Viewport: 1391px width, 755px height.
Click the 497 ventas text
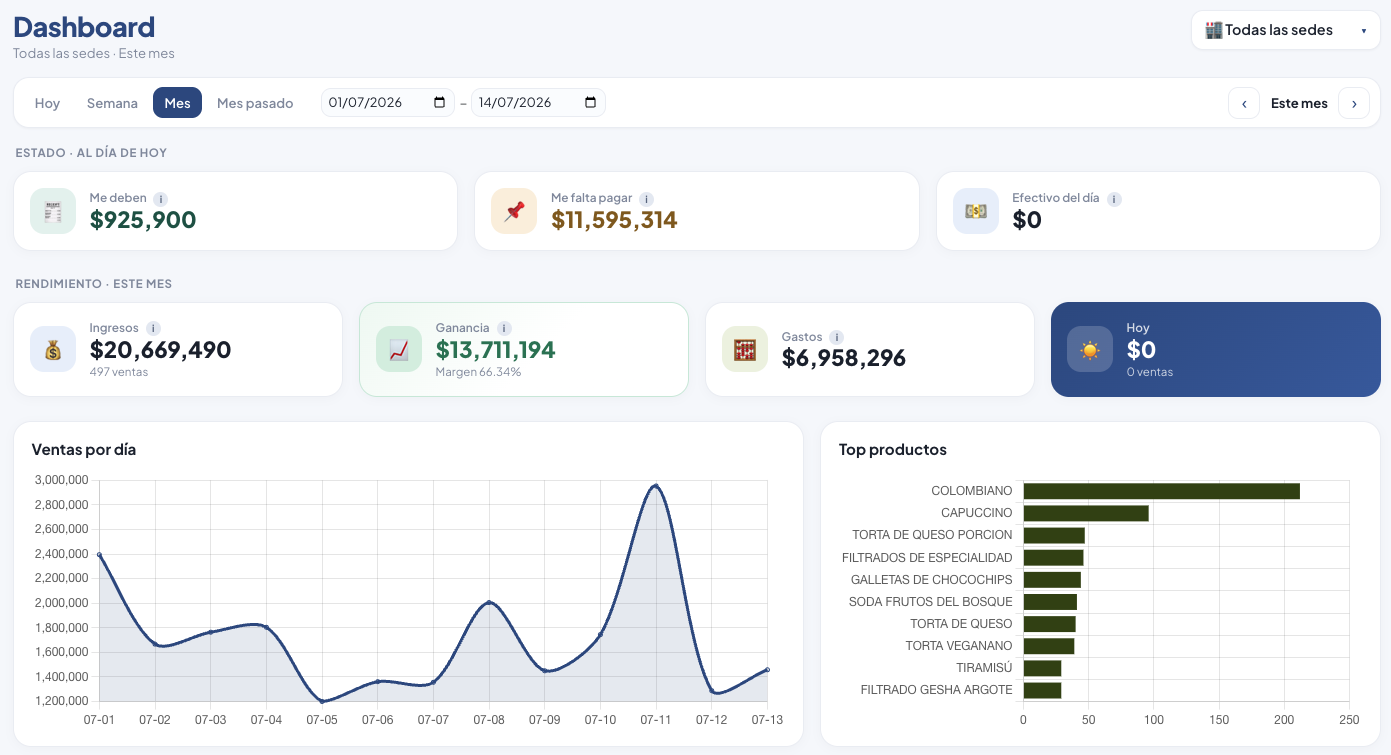click(x=119, y=372)
